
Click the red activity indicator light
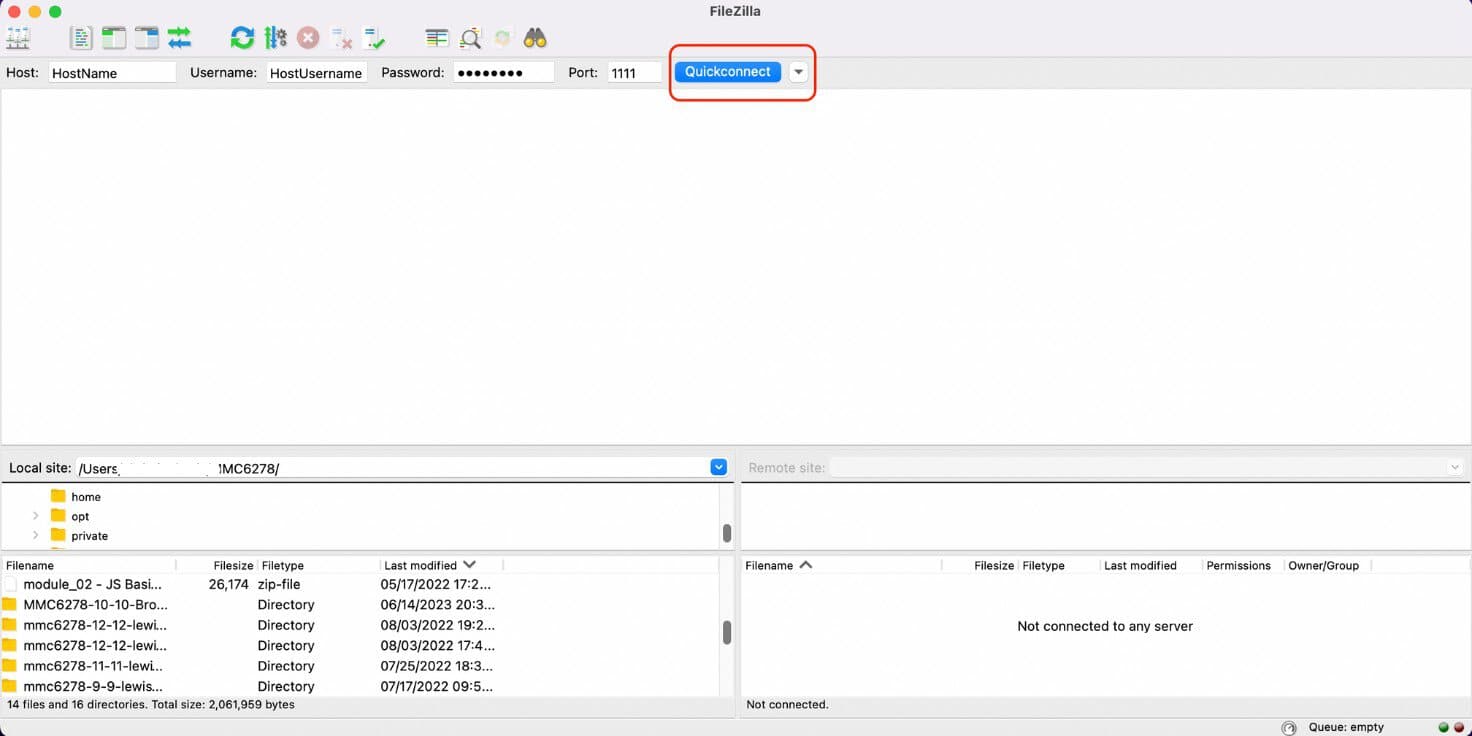pos(1458,728)
